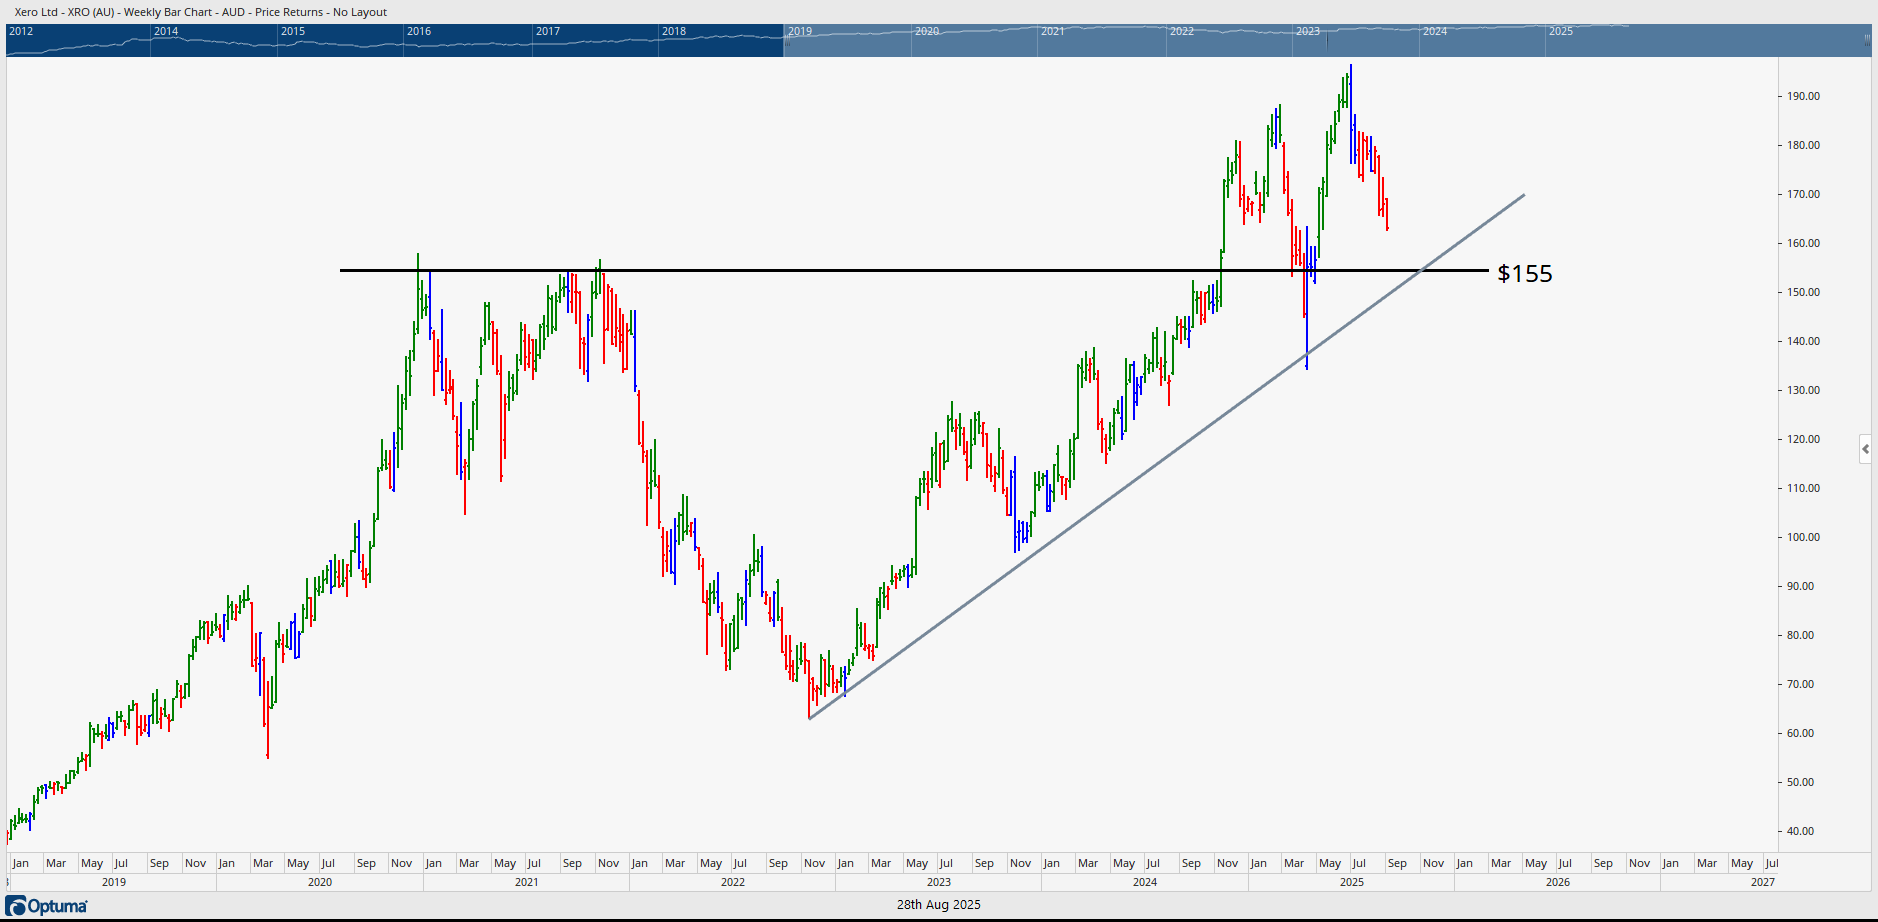Click the 50.00 price scale label

(1801, 783)
